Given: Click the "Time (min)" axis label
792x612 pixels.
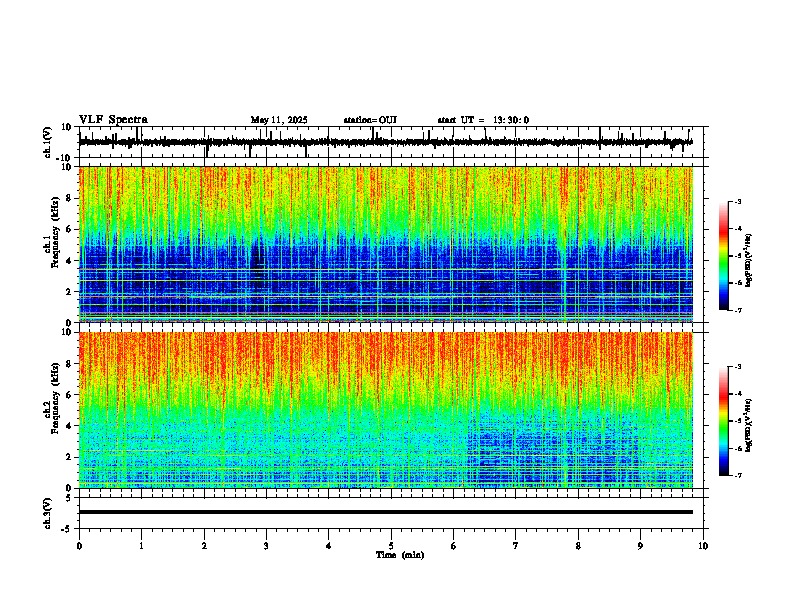Looking at the screenshot, I should tap(400, 555).
